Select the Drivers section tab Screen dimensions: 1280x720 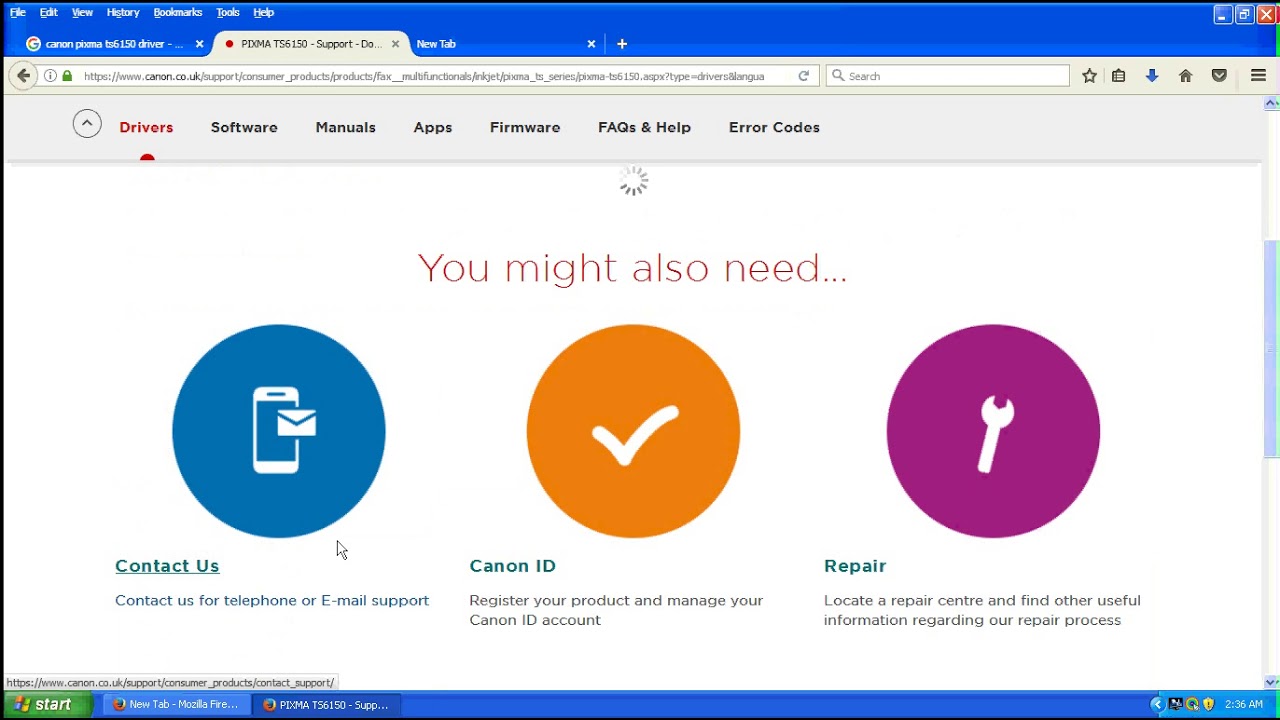[x=146, y=127]
